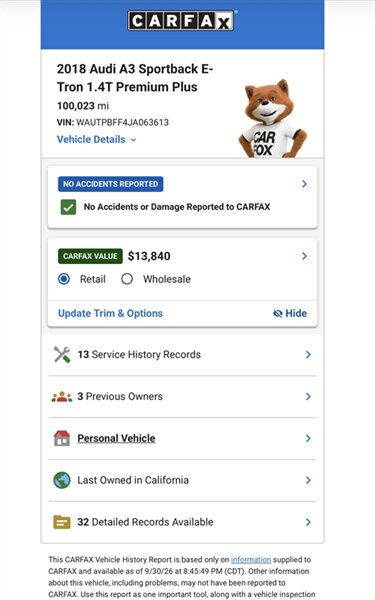
Task: Click the crossed-eye Hide icon
Action: (278, 313)
